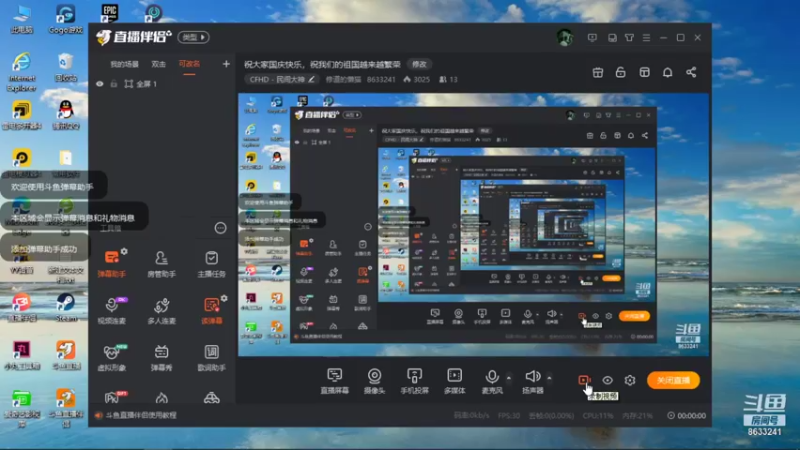Image resolution: width=800 pixels, height=450 pixels.
Task: Select the 全屏 1 source row
Action: point(162,84)
